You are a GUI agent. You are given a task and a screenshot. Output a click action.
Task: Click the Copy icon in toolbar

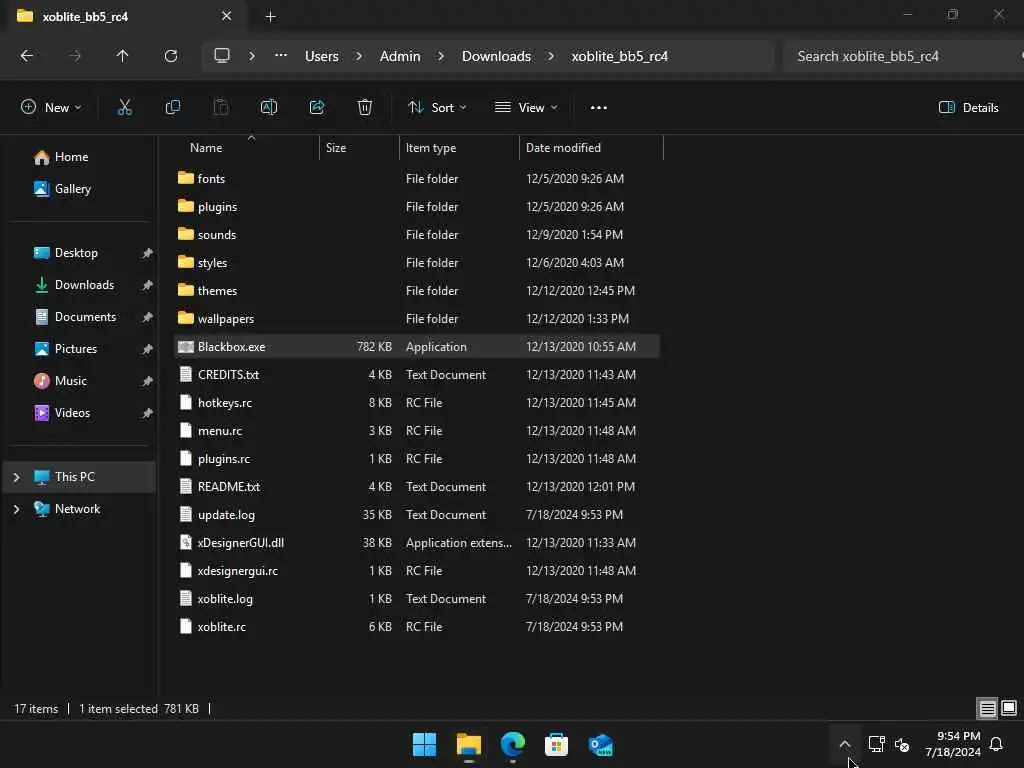pyautogui.click(x=172, y=107)
